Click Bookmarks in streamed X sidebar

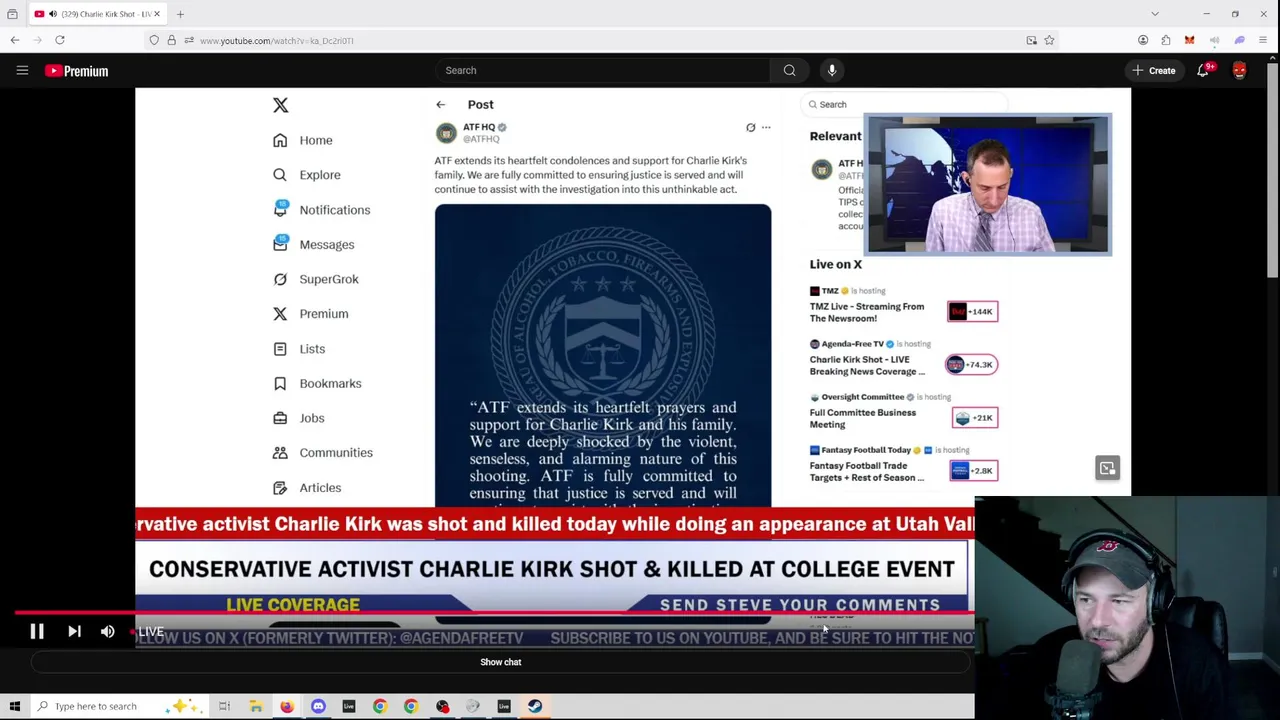coord(317,383)
